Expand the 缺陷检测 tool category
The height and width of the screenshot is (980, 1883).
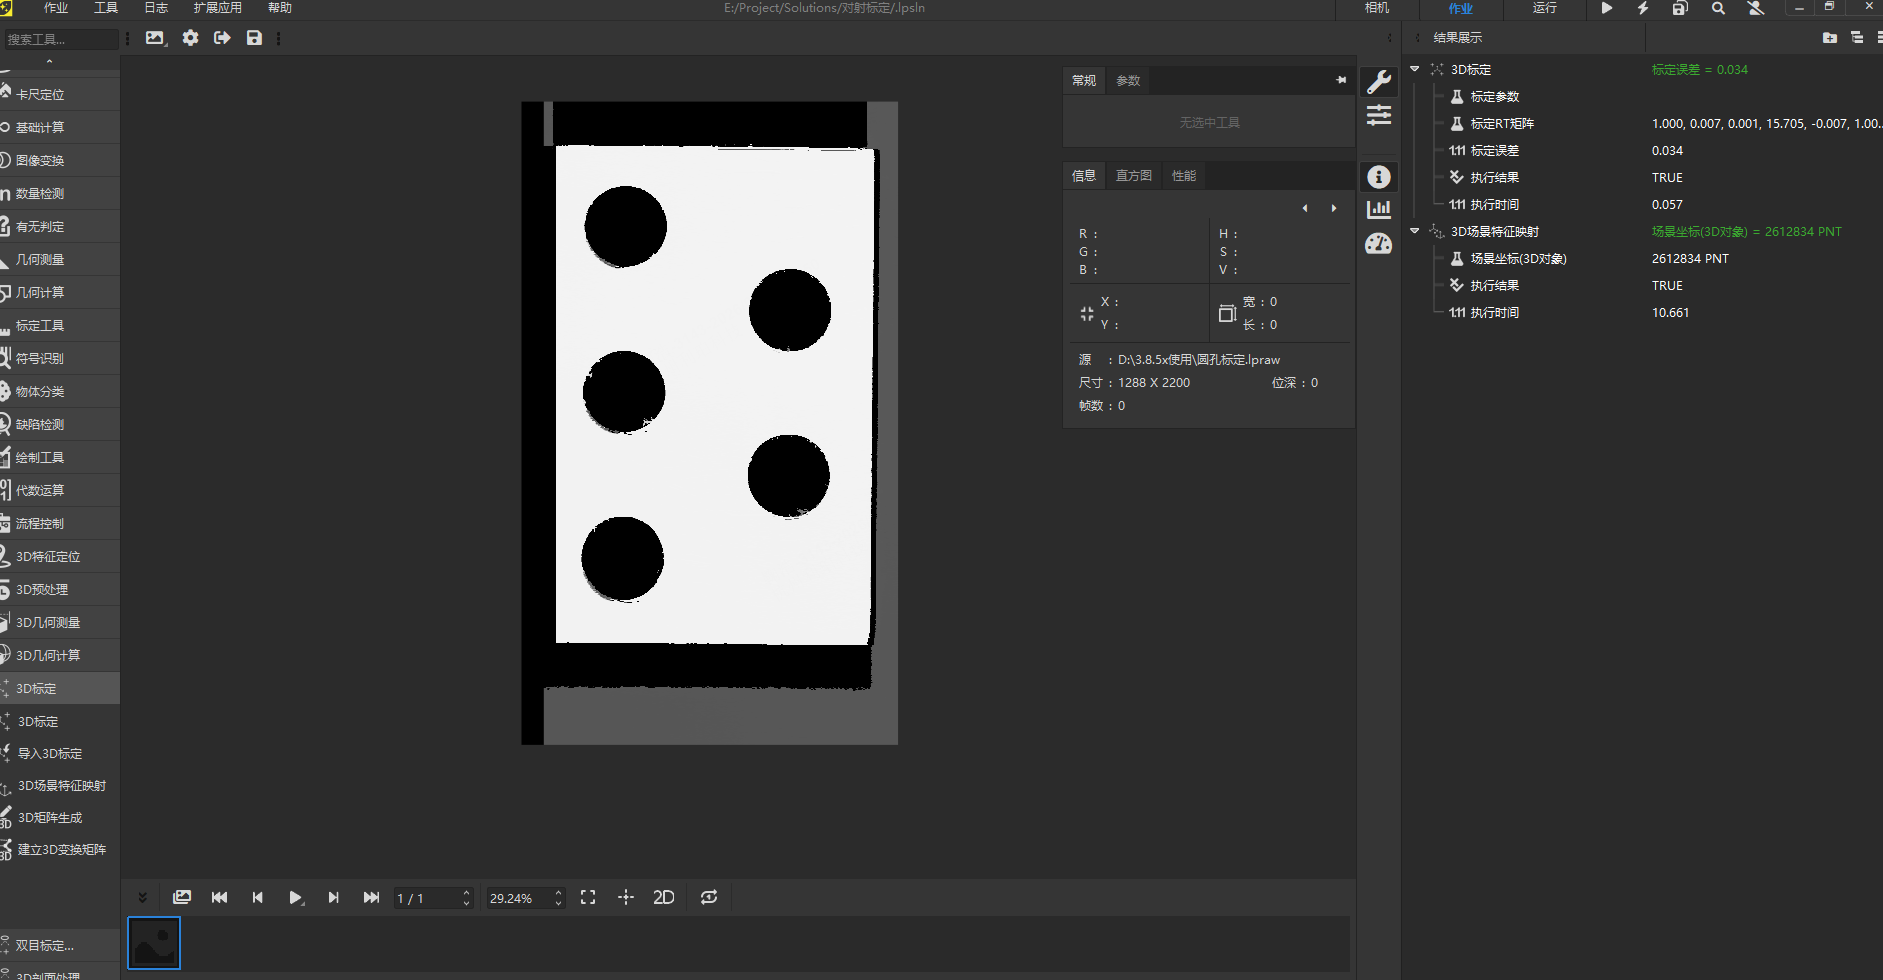(60, 424)
